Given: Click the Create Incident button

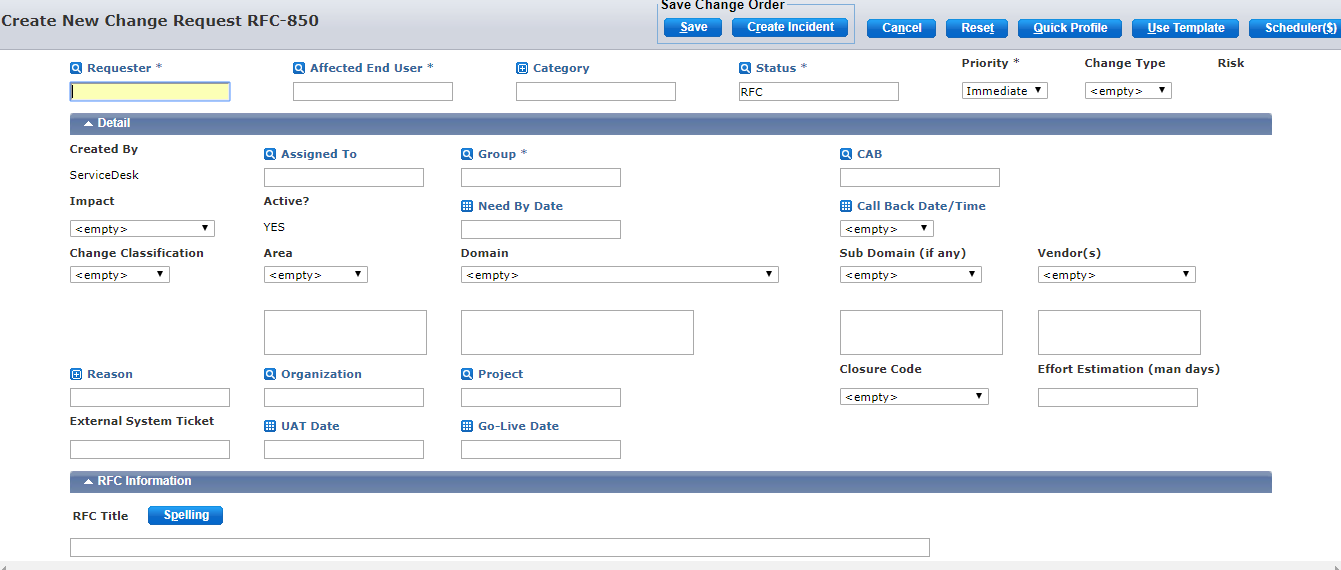Looking at the screenshot, I should 790,27.
